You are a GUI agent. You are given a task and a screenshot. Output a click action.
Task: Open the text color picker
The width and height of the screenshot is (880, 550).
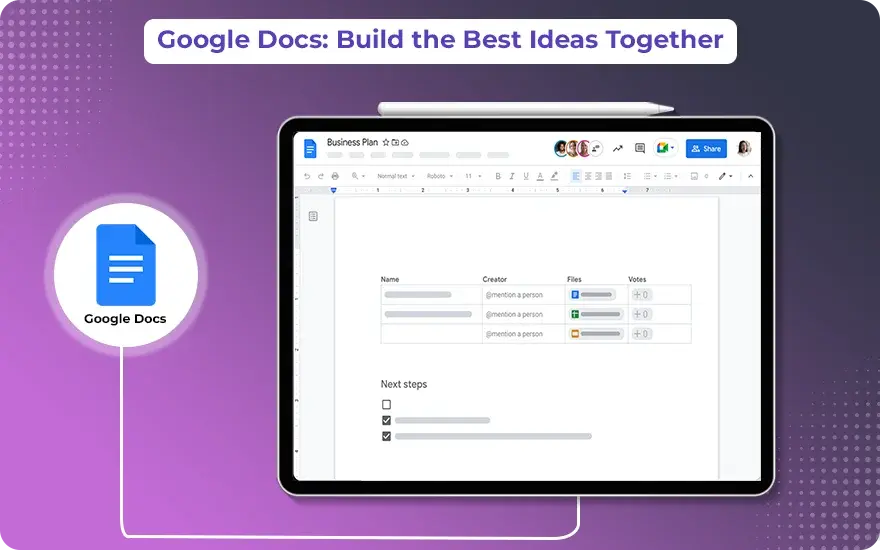[x=540, y=176]
